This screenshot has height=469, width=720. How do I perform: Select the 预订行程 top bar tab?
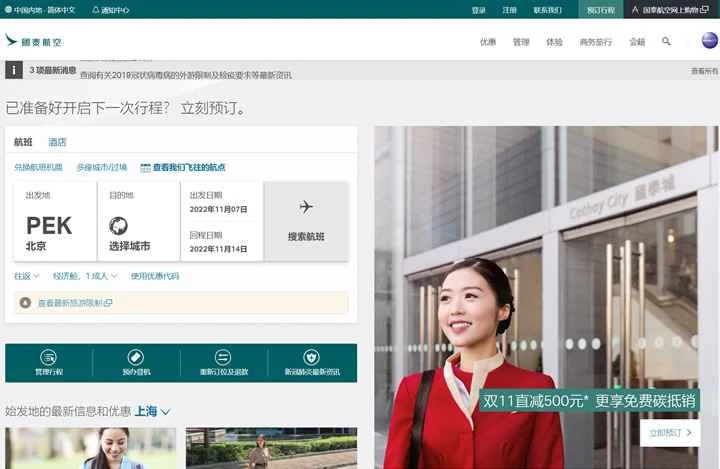[601, 10]
